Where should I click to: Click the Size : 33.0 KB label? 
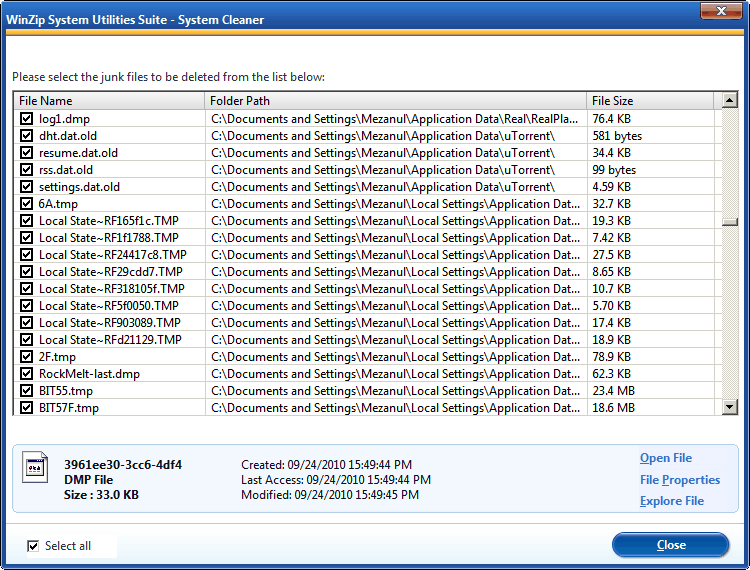(x=101, y=494)
